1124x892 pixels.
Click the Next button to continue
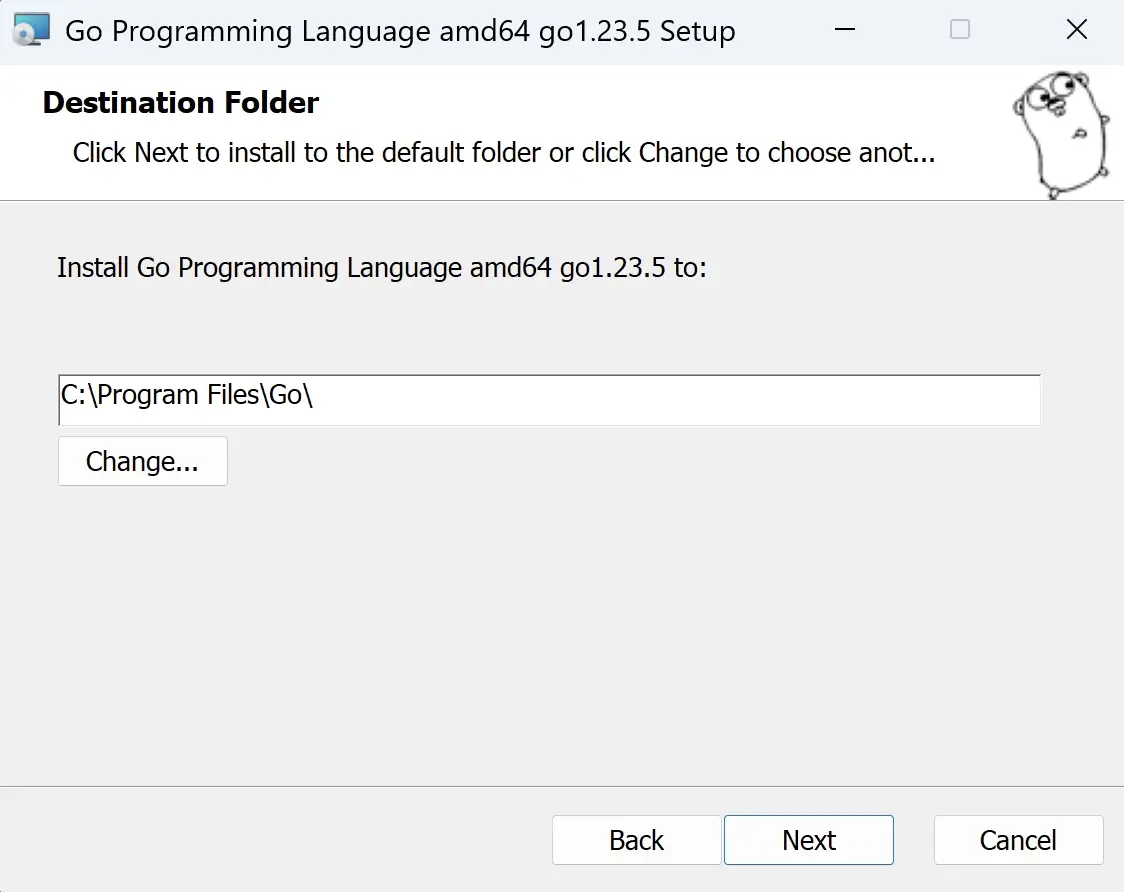[x=809, y=840]
